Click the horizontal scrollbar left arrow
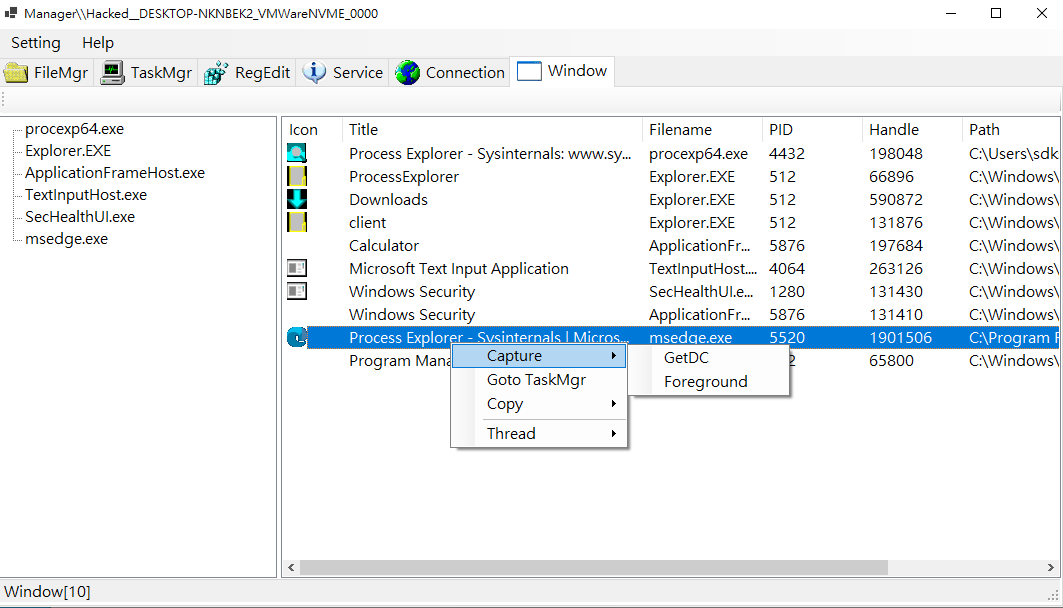Image resolution: width=1063 pixels, height=608 pixels. click(x=292, y=567)
